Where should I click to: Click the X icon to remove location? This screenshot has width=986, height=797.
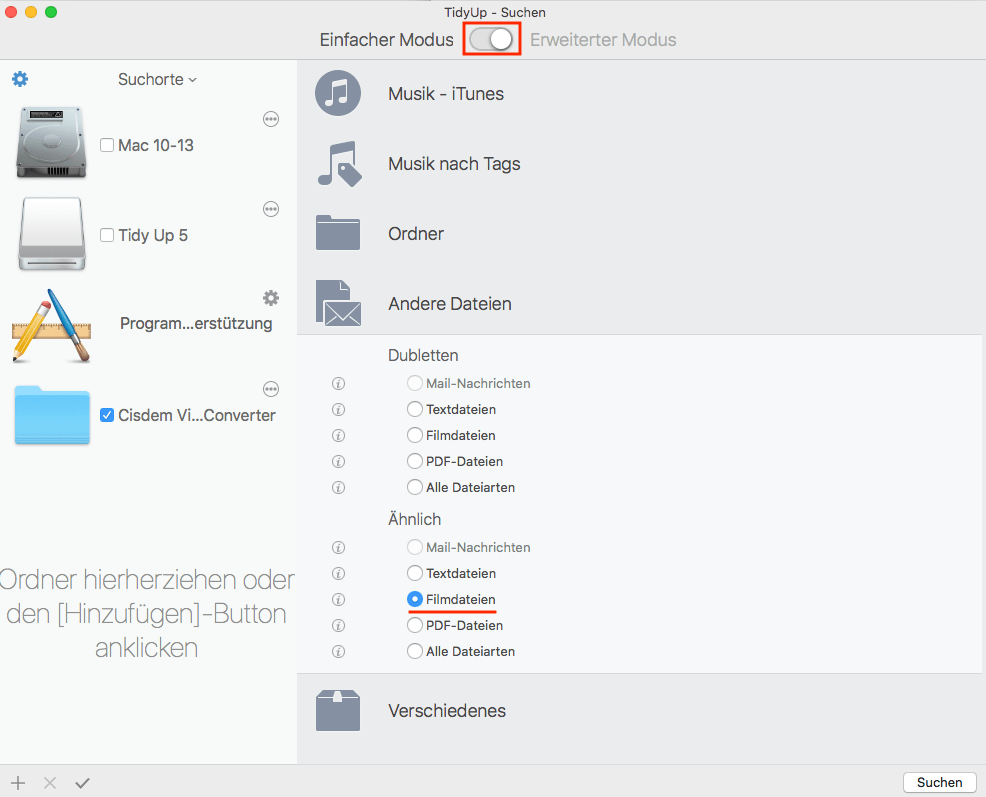pyautogui.click(x=50, y=783)
